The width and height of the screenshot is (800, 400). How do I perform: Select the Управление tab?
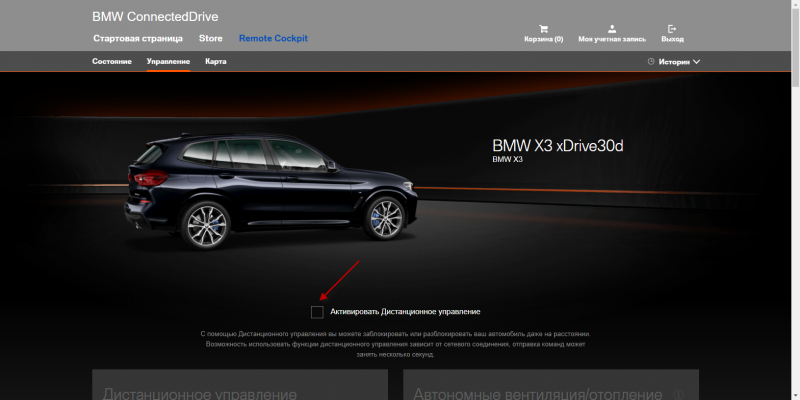tap(168, 62)
